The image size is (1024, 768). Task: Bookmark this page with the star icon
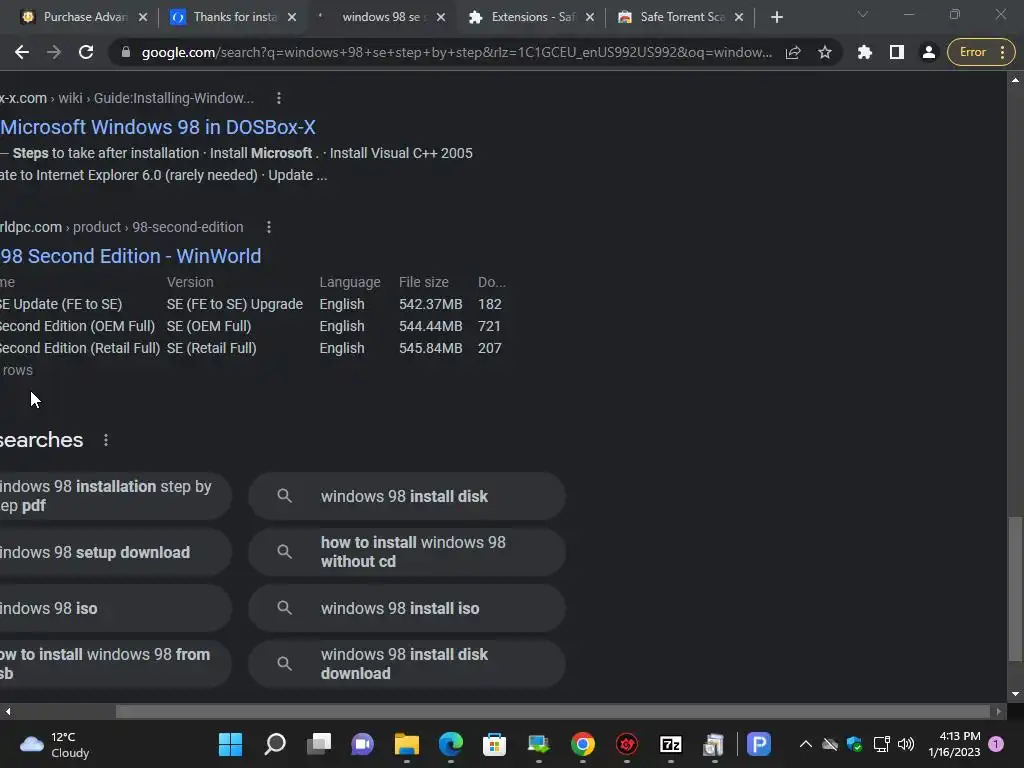(x=825, y=52)
